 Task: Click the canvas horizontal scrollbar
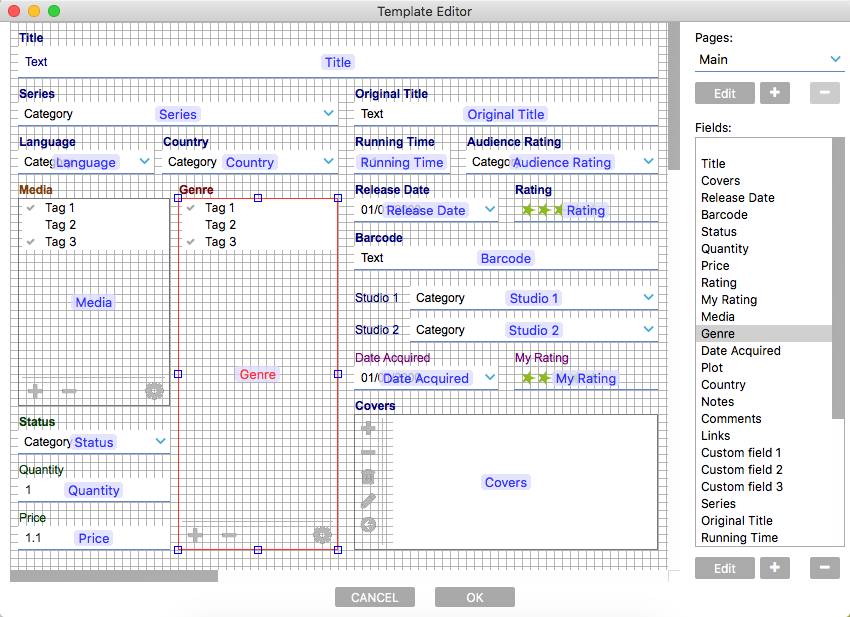click(114, 576)
